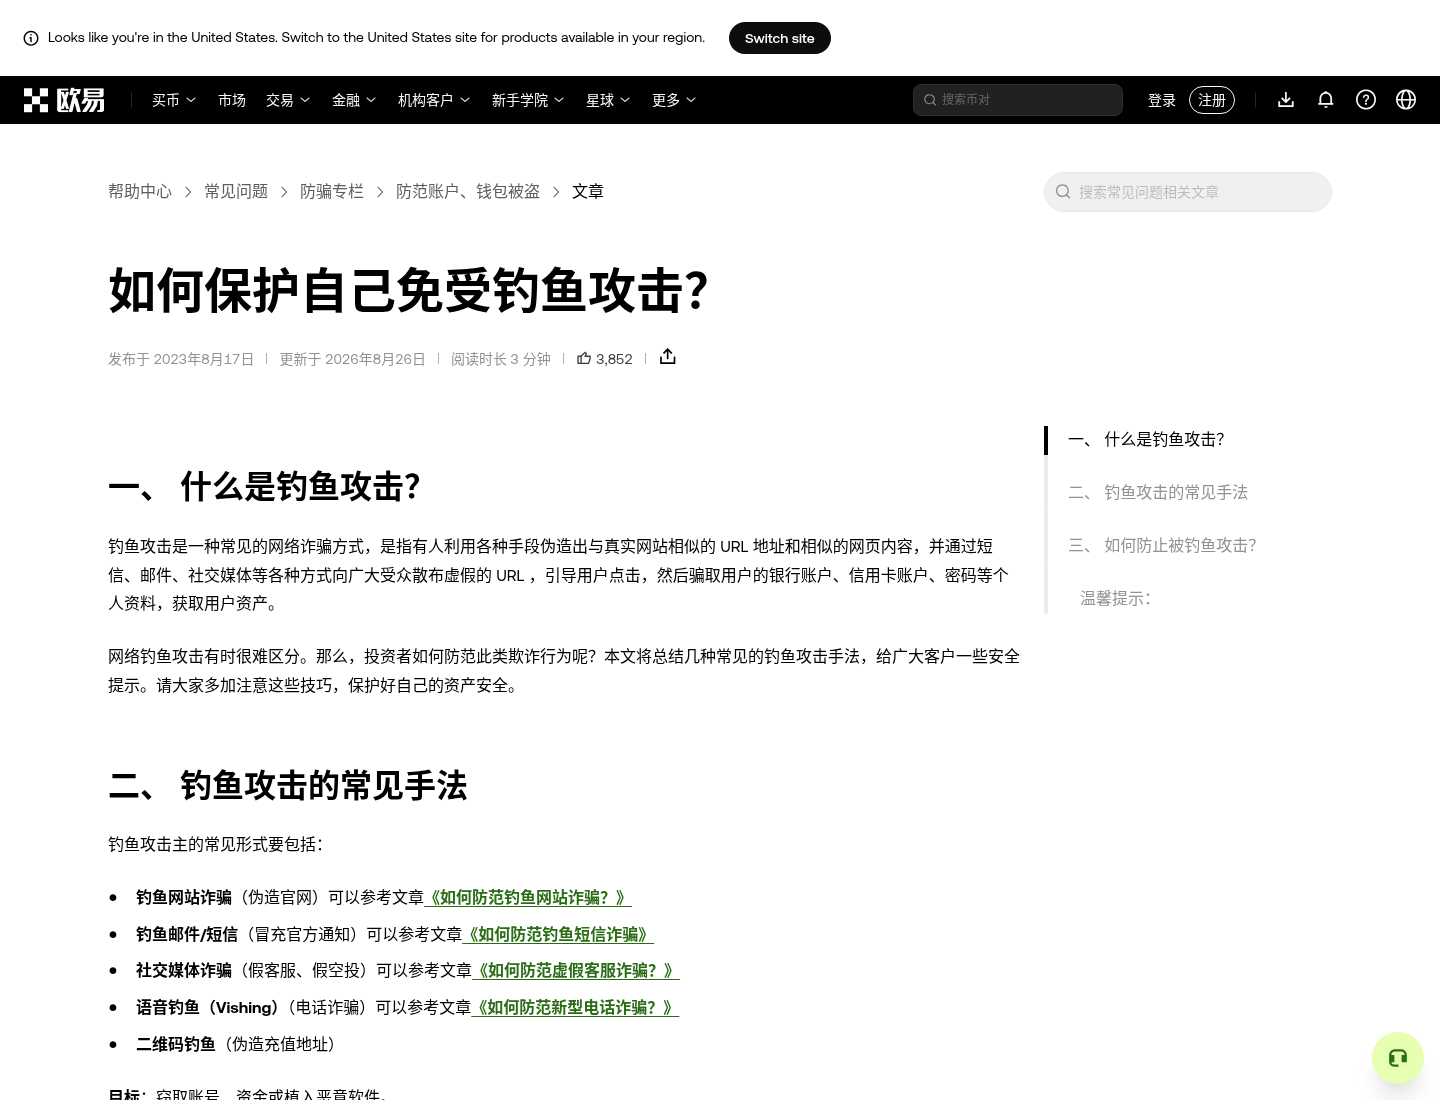Click the 发布于 2023年8月17日 date text
The image size is (1440, 1100).
coord(181,359)
